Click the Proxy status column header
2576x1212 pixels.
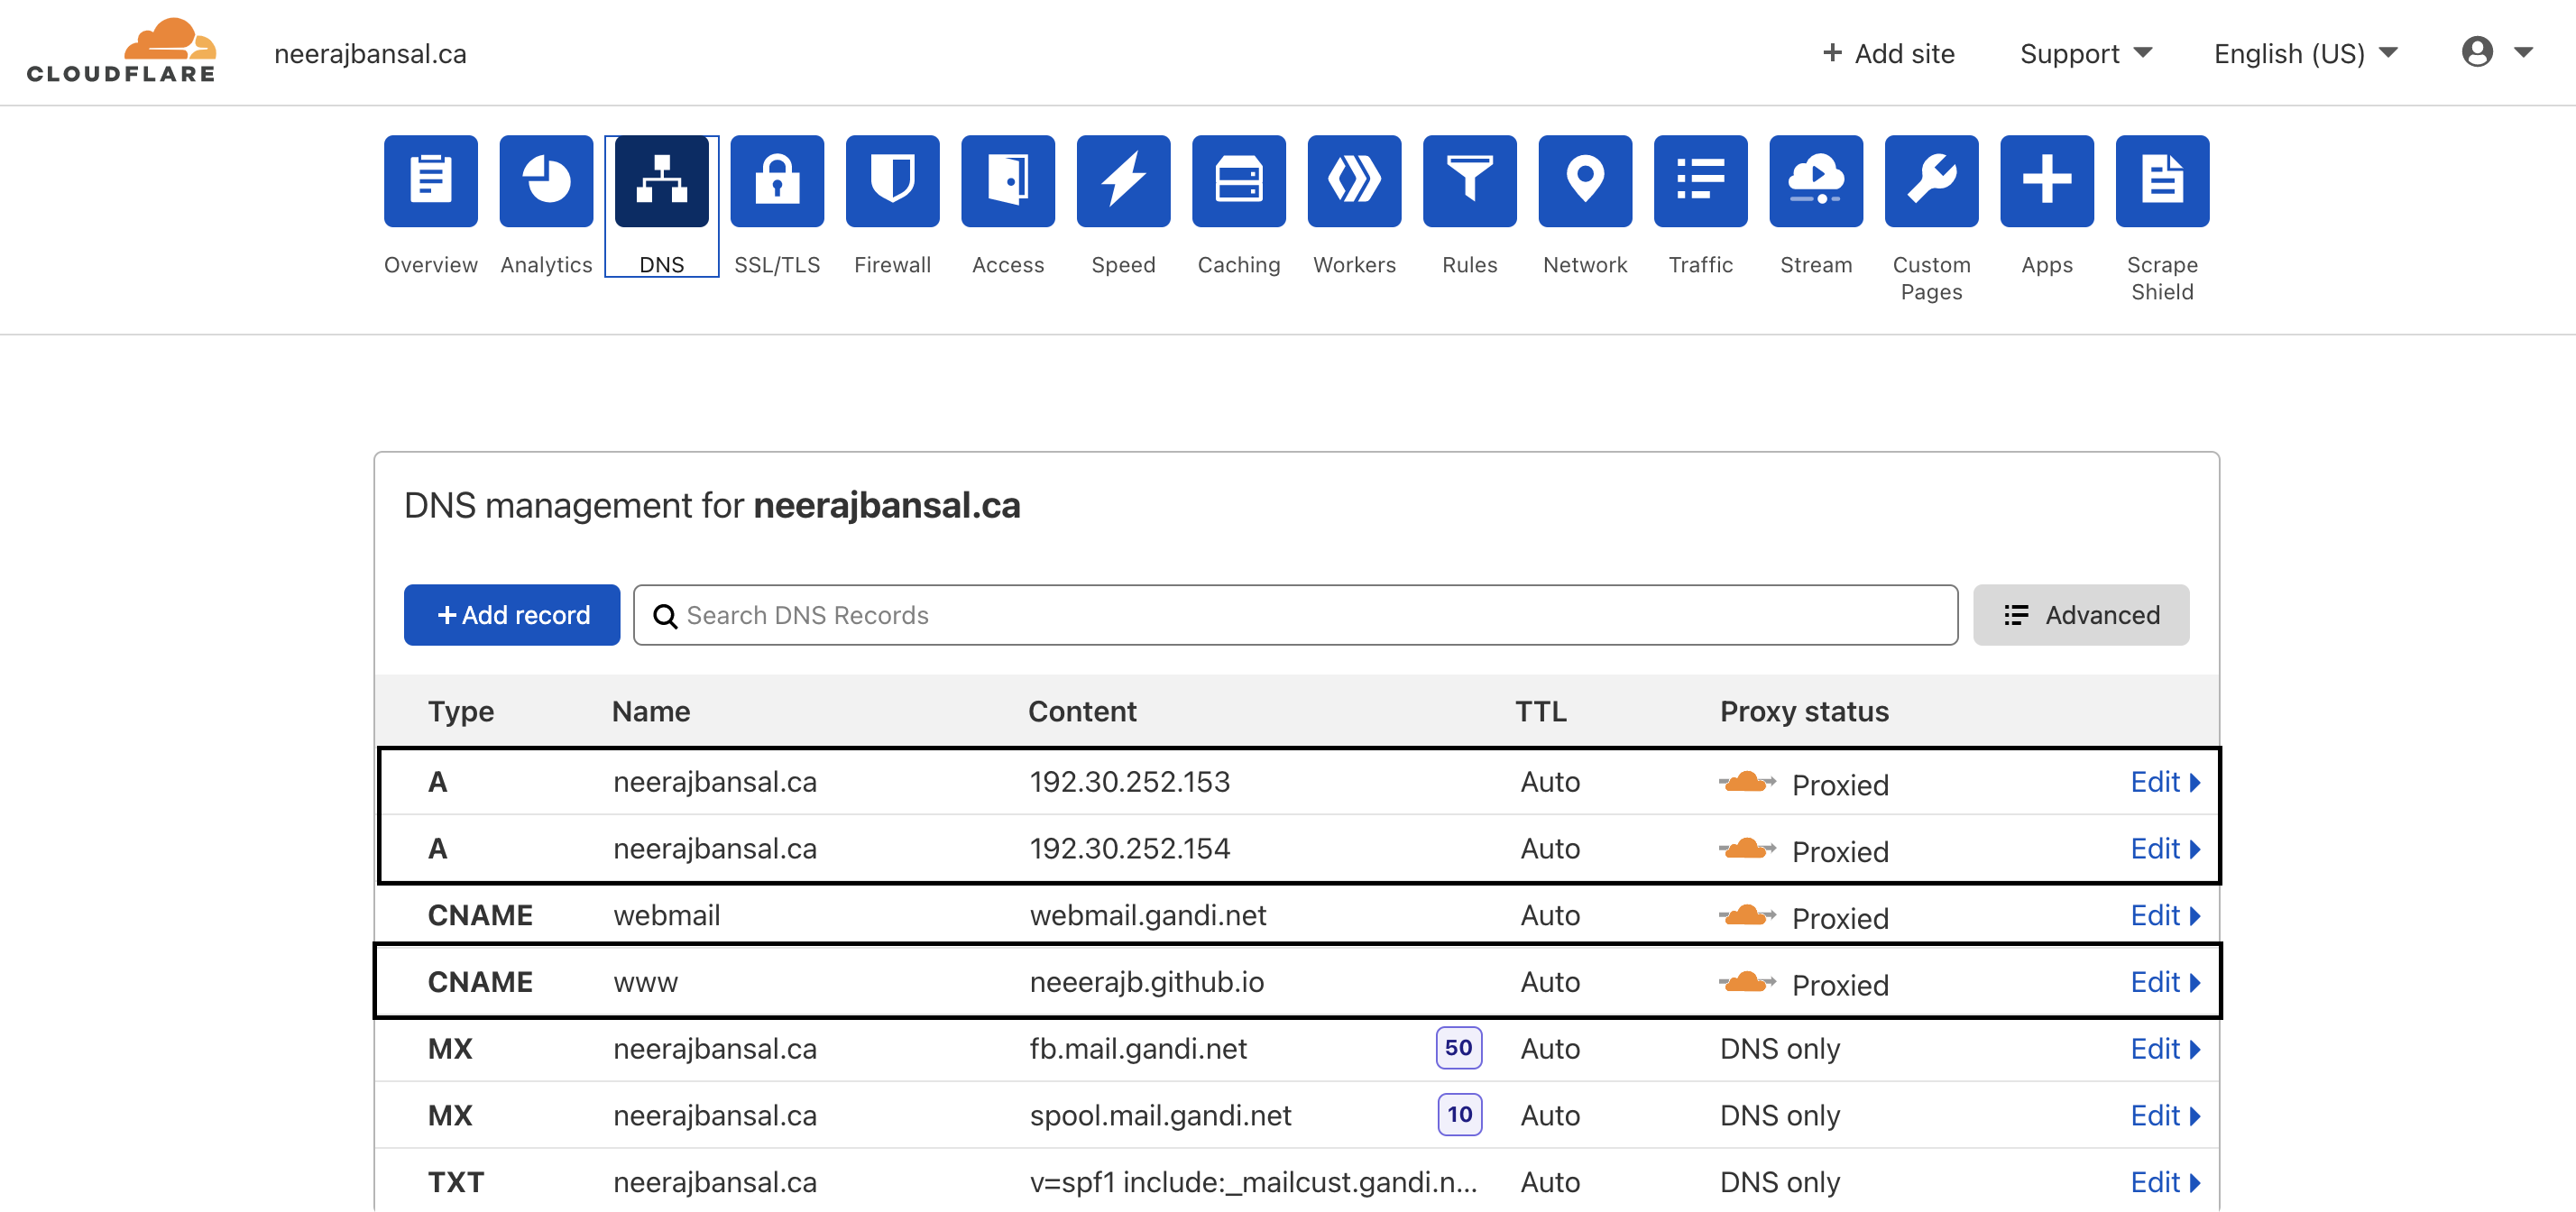[1804, 711]
